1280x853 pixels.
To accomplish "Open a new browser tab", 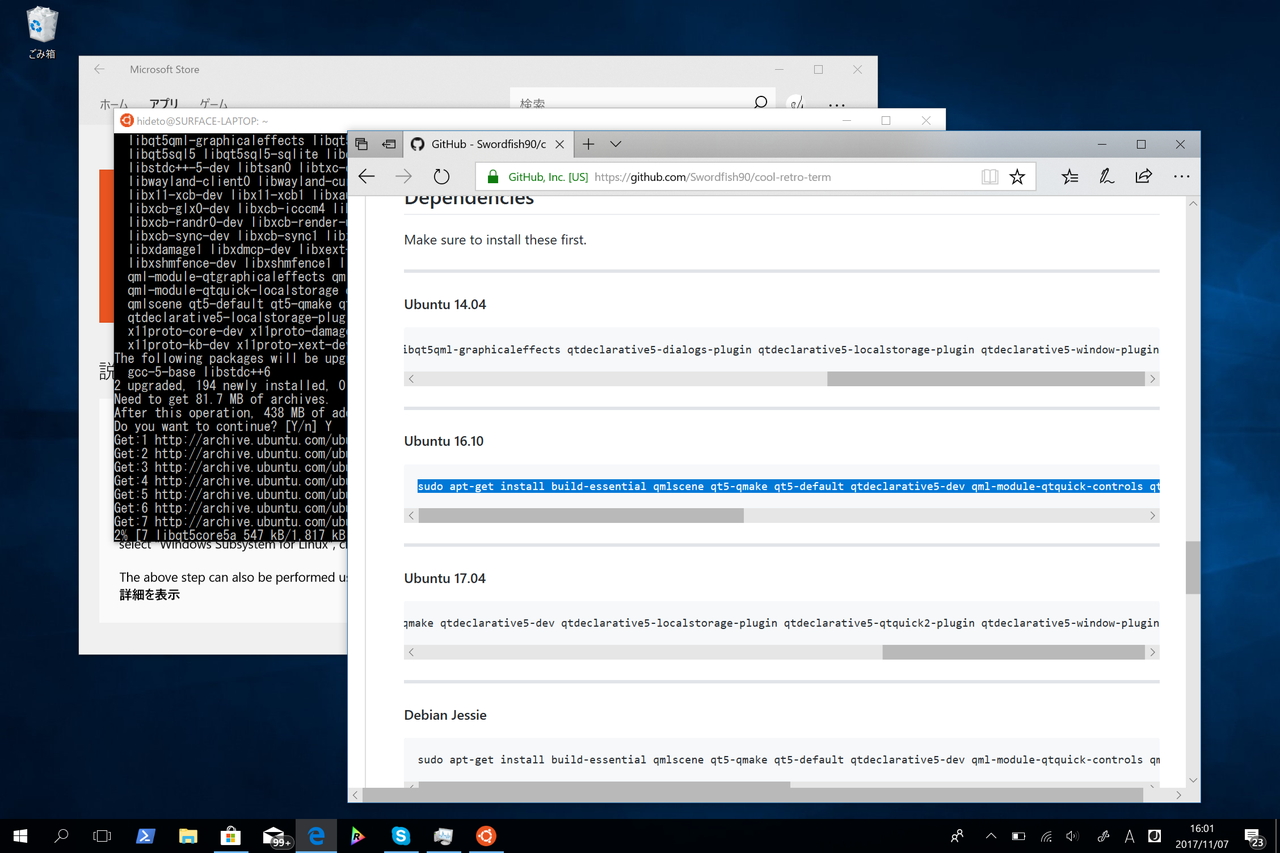I will (588, 144).
